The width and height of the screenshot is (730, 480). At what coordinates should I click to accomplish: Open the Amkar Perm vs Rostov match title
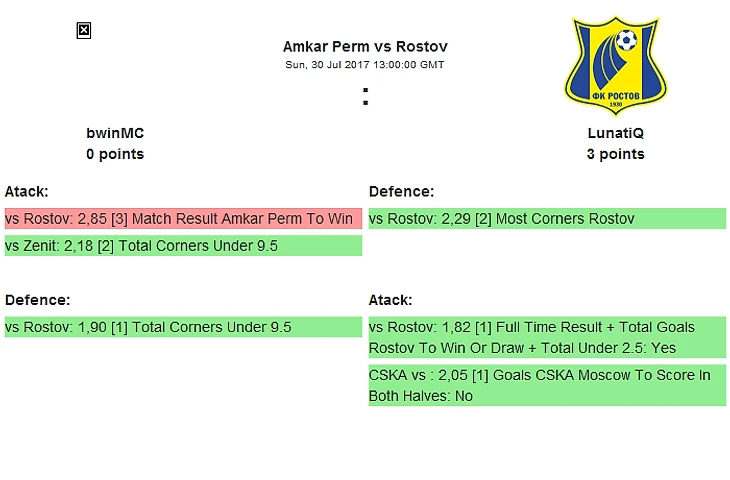365,47
